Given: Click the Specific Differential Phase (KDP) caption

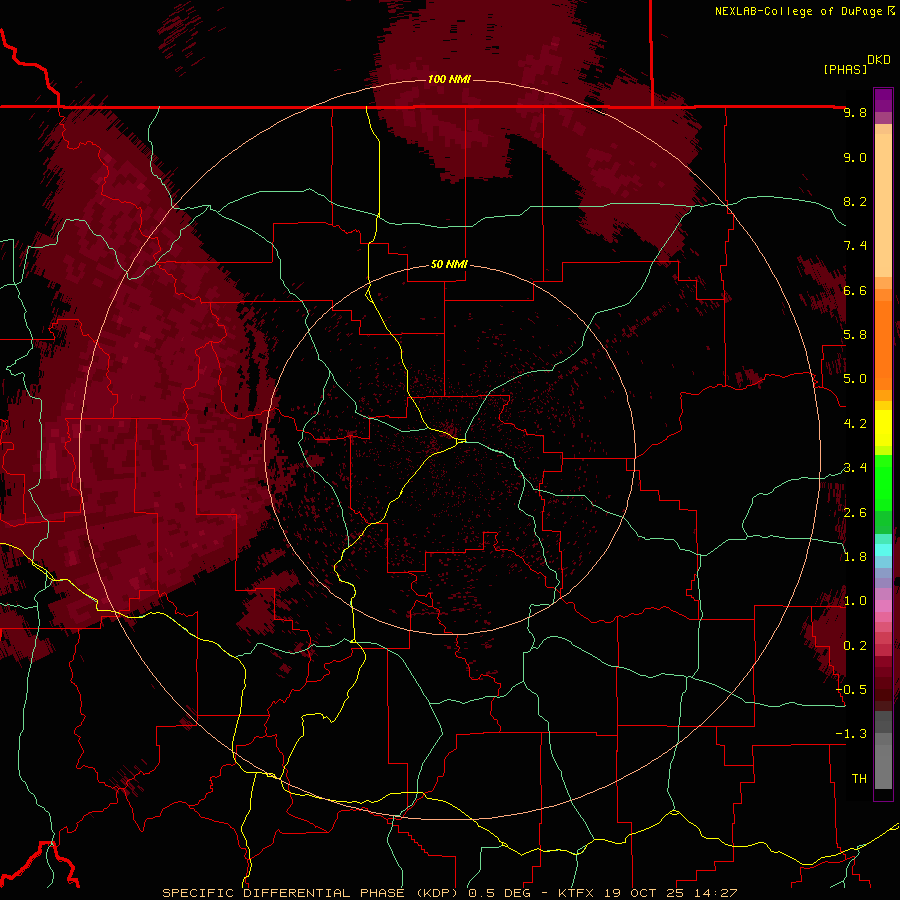Looking at the screenshot, I should click(x=313, y=893).
